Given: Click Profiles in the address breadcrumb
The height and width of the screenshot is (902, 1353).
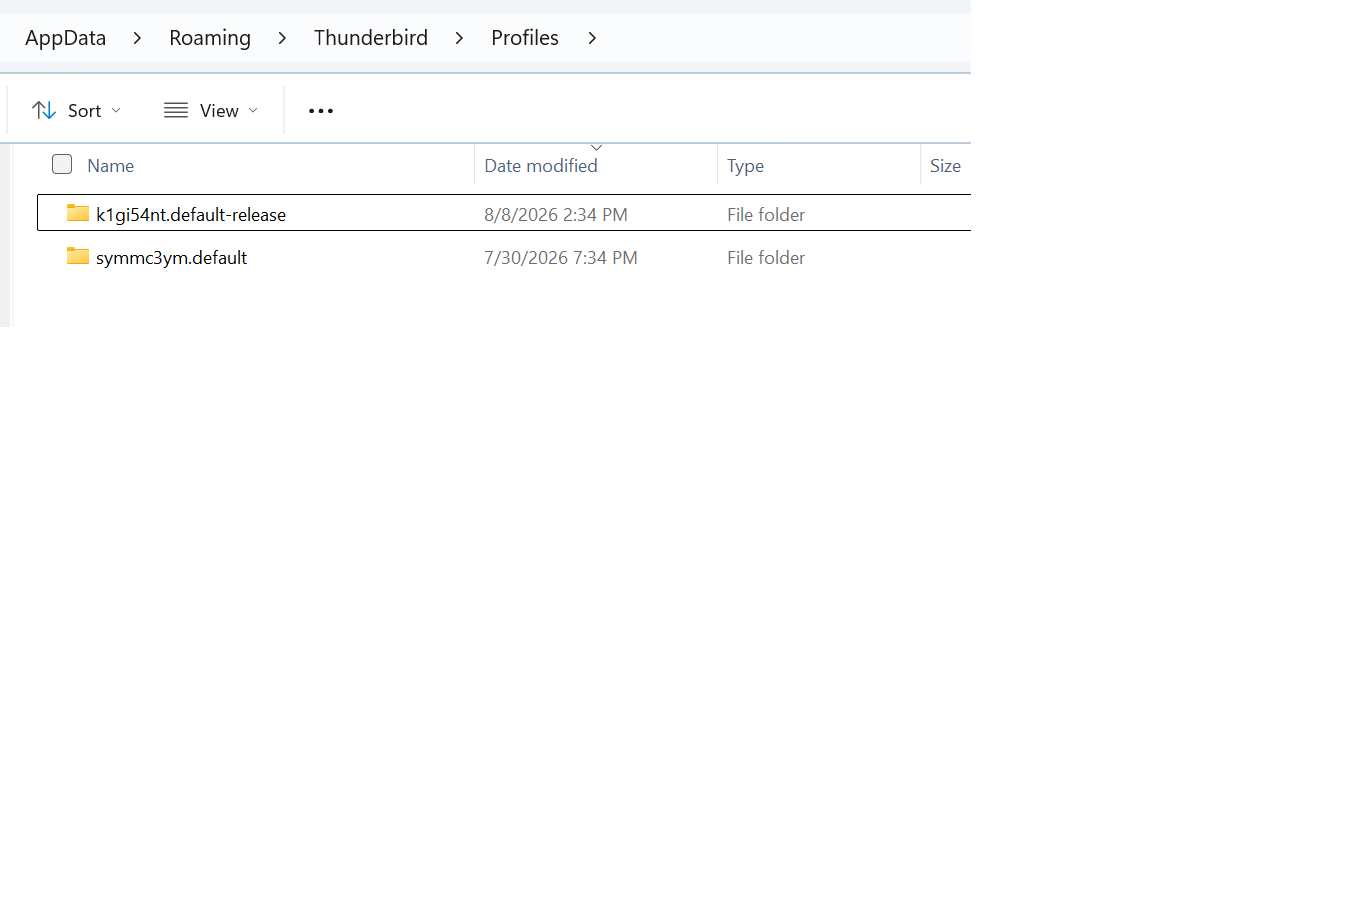Looking at the screenshot, I should click(525, 38).
